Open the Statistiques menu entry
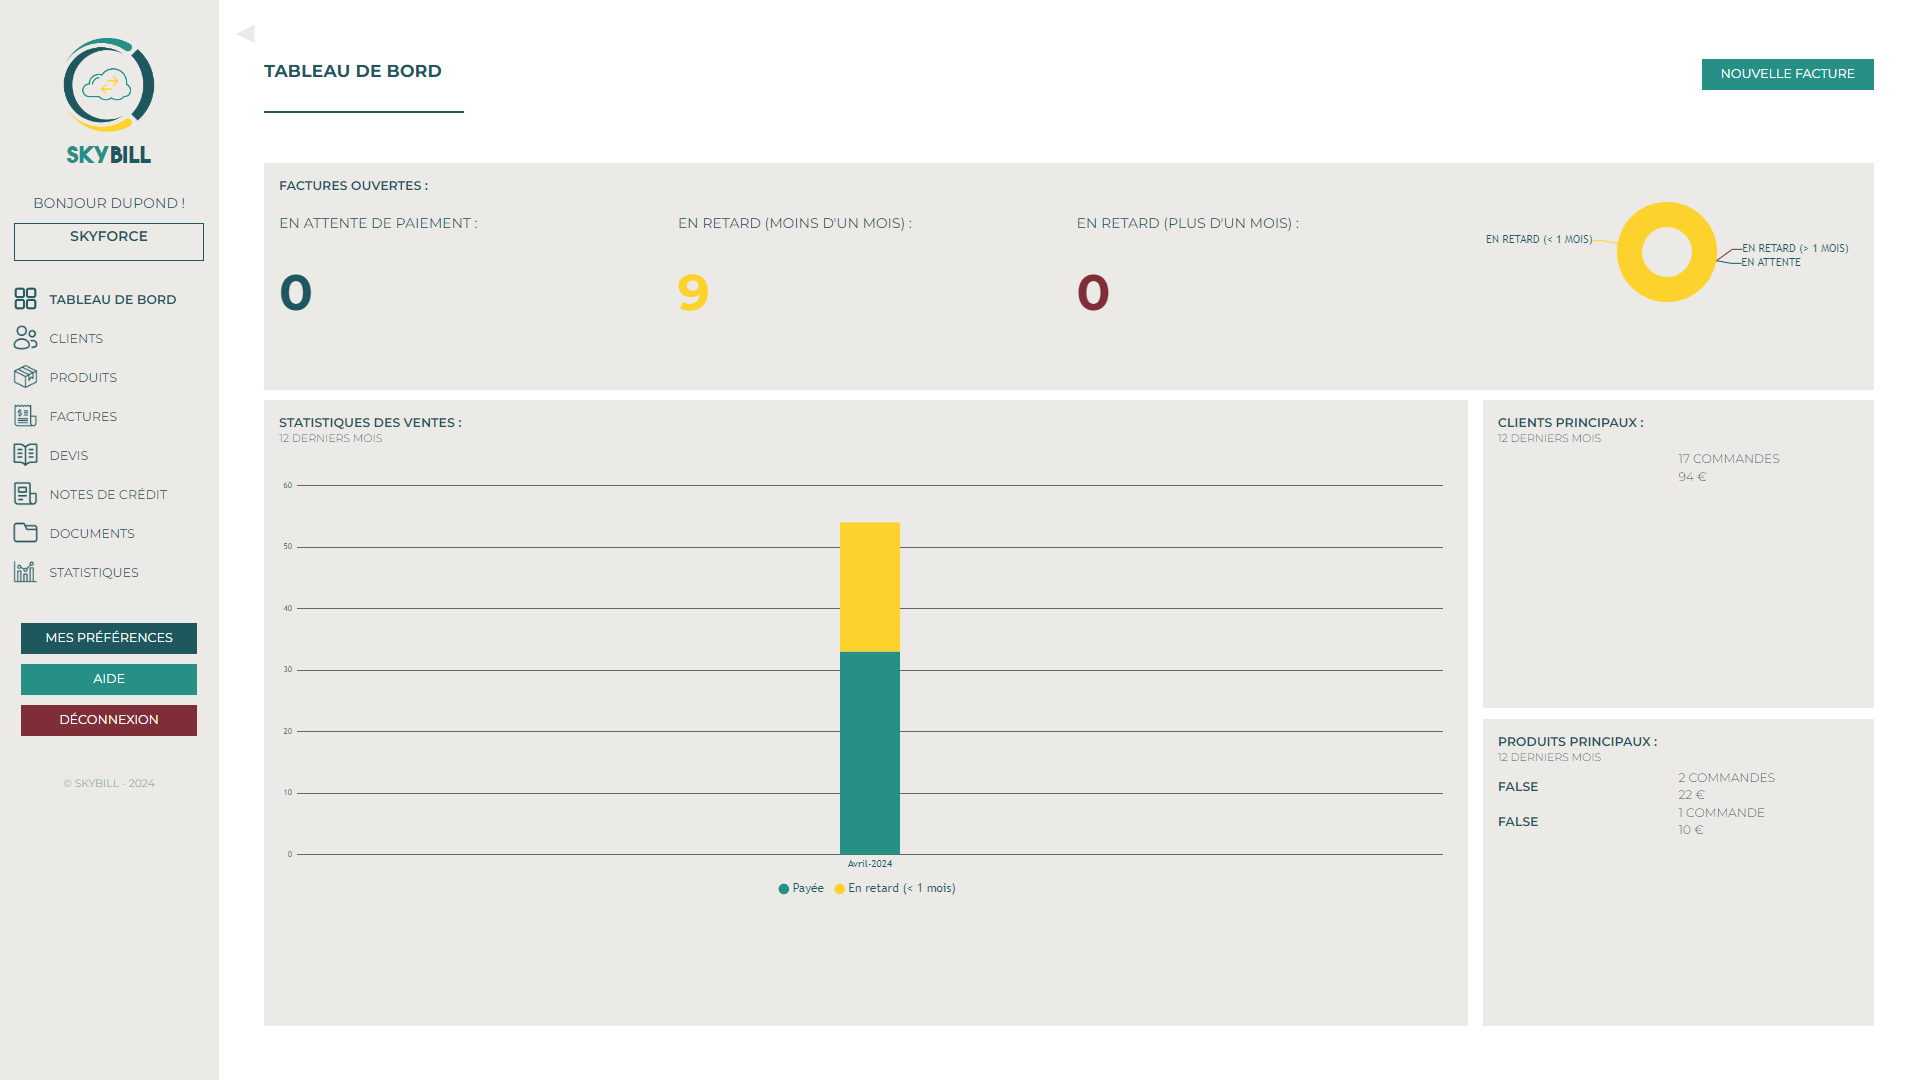The width and height of the screenshot is (1919, 1080). pos(94,572)
